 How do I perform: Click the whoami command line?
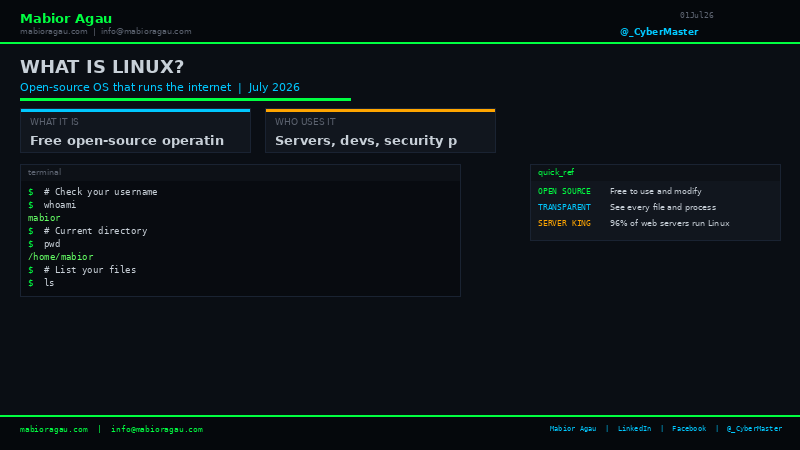tap(60, 205)
